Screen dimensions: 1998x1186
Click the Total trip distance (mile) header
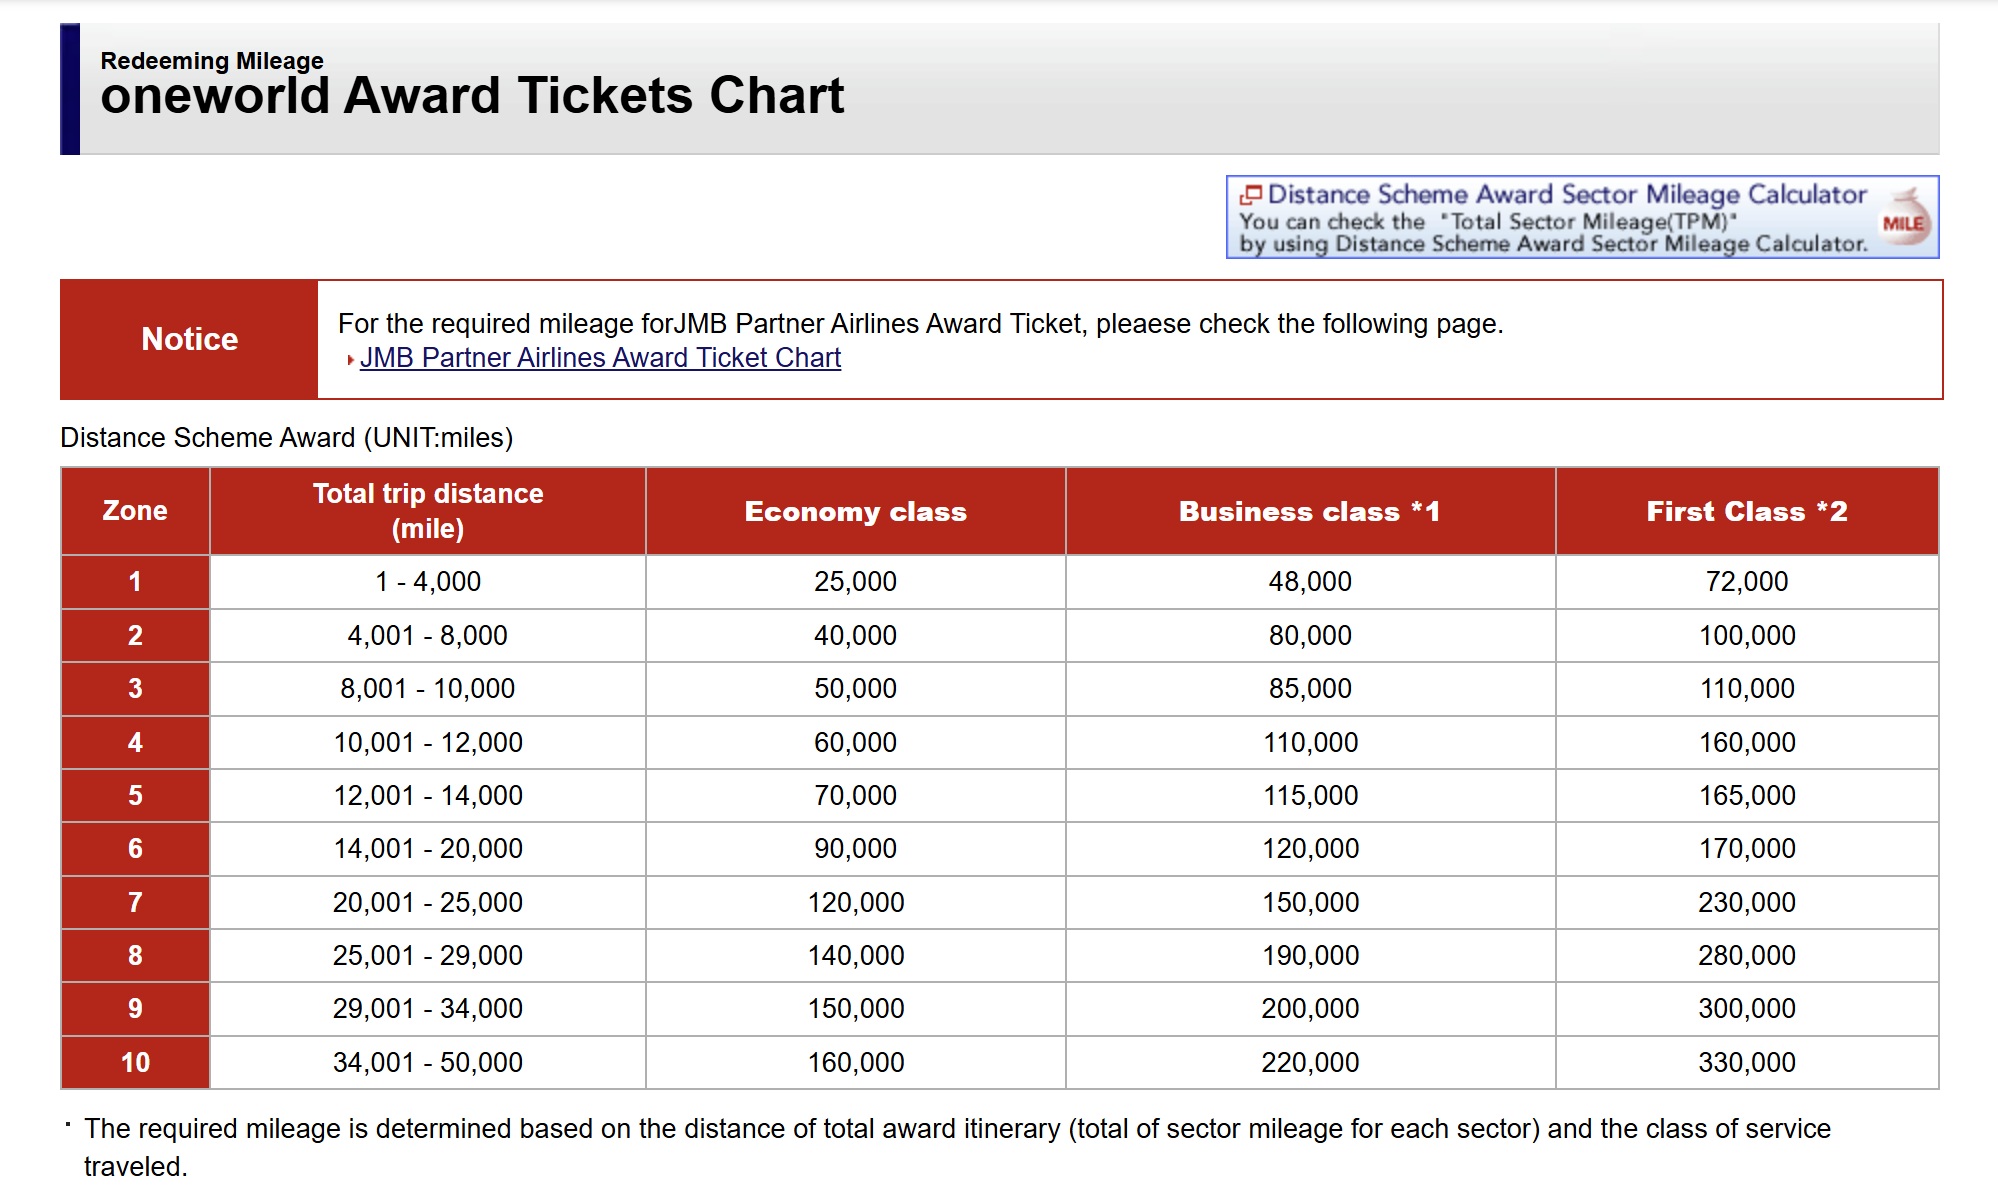(428, 511)
